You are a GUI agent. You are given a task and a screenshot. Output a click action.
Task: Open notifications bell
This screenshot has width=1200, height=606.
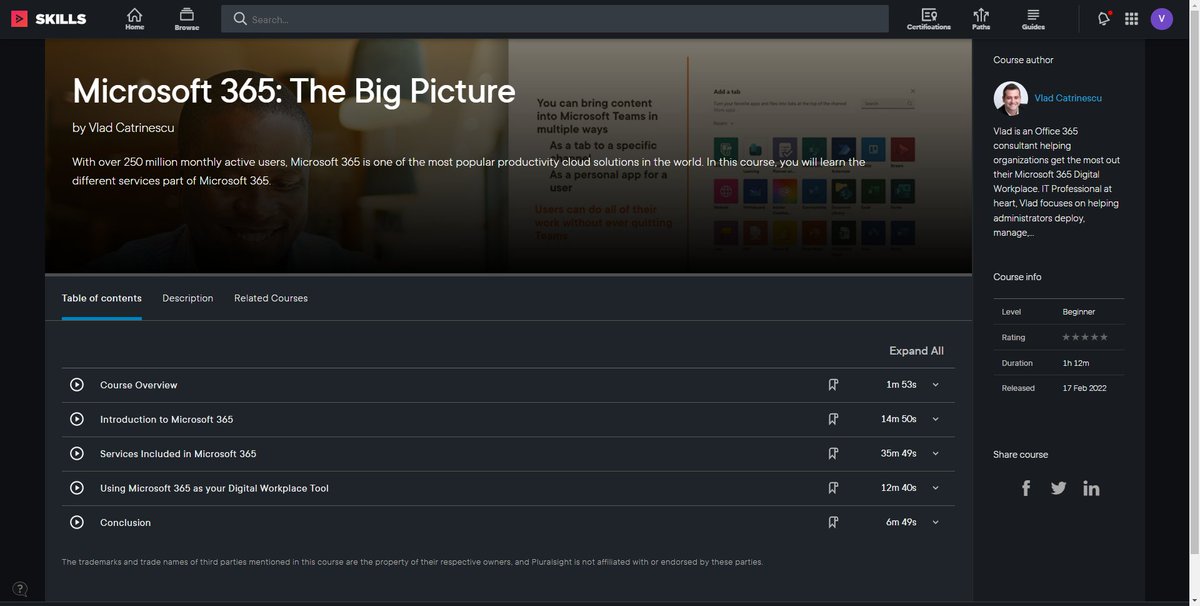click(x=1104, y=18)
